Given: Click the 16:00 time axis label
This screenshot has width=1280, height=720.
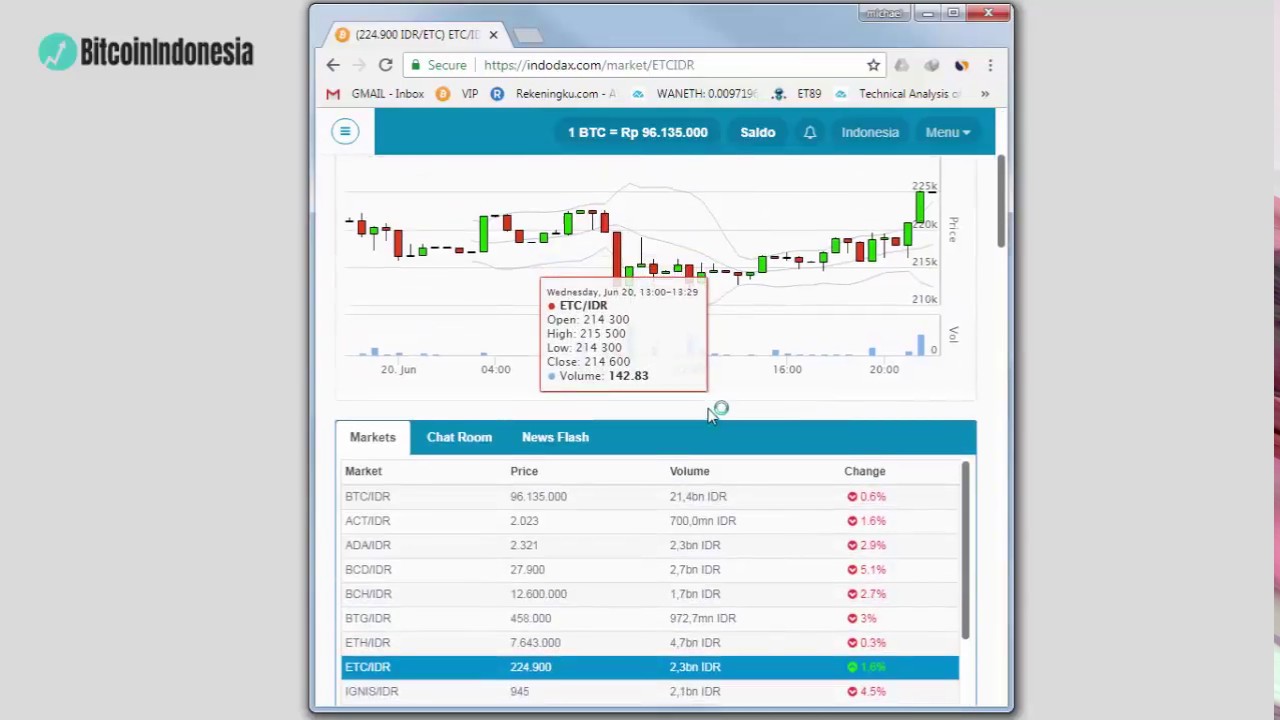Looking at the screenshot, I should 787,369.
